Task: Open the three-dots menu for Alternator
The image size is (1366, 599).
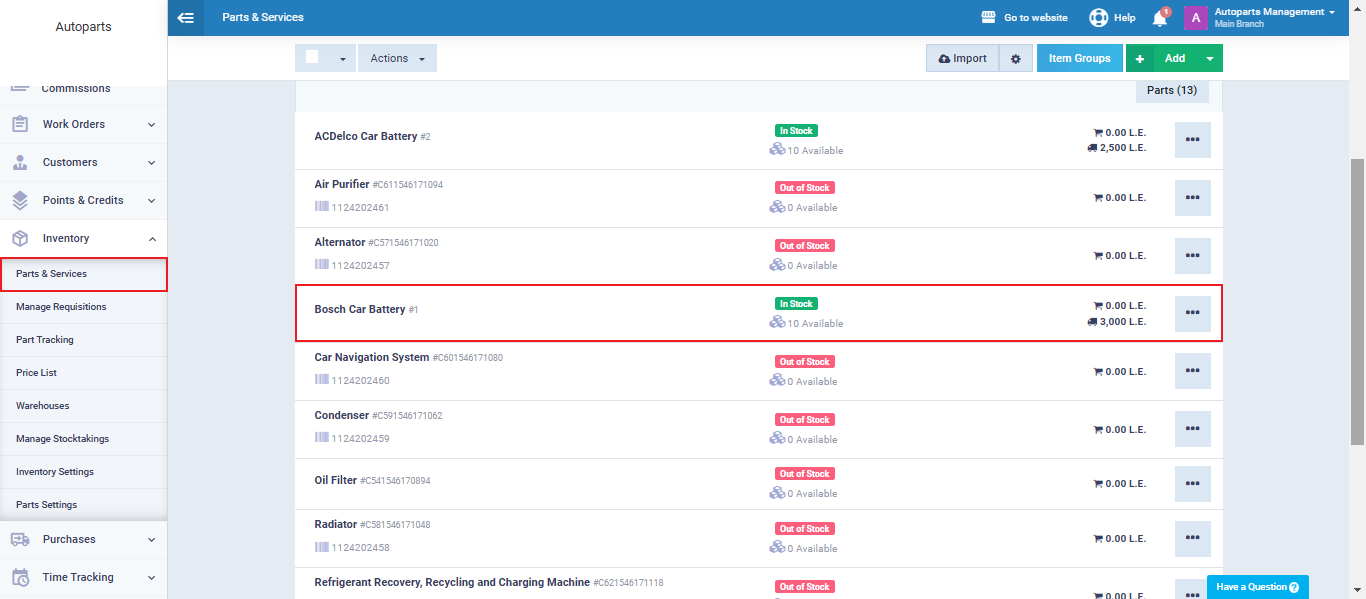Action: [1192, 256]
